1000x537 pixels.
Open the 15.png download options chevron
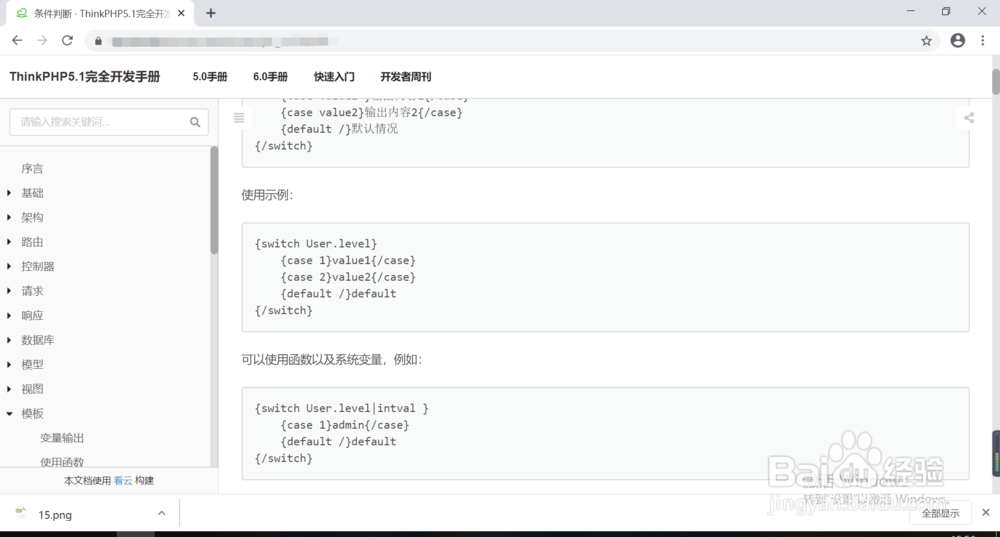point(161,513)
